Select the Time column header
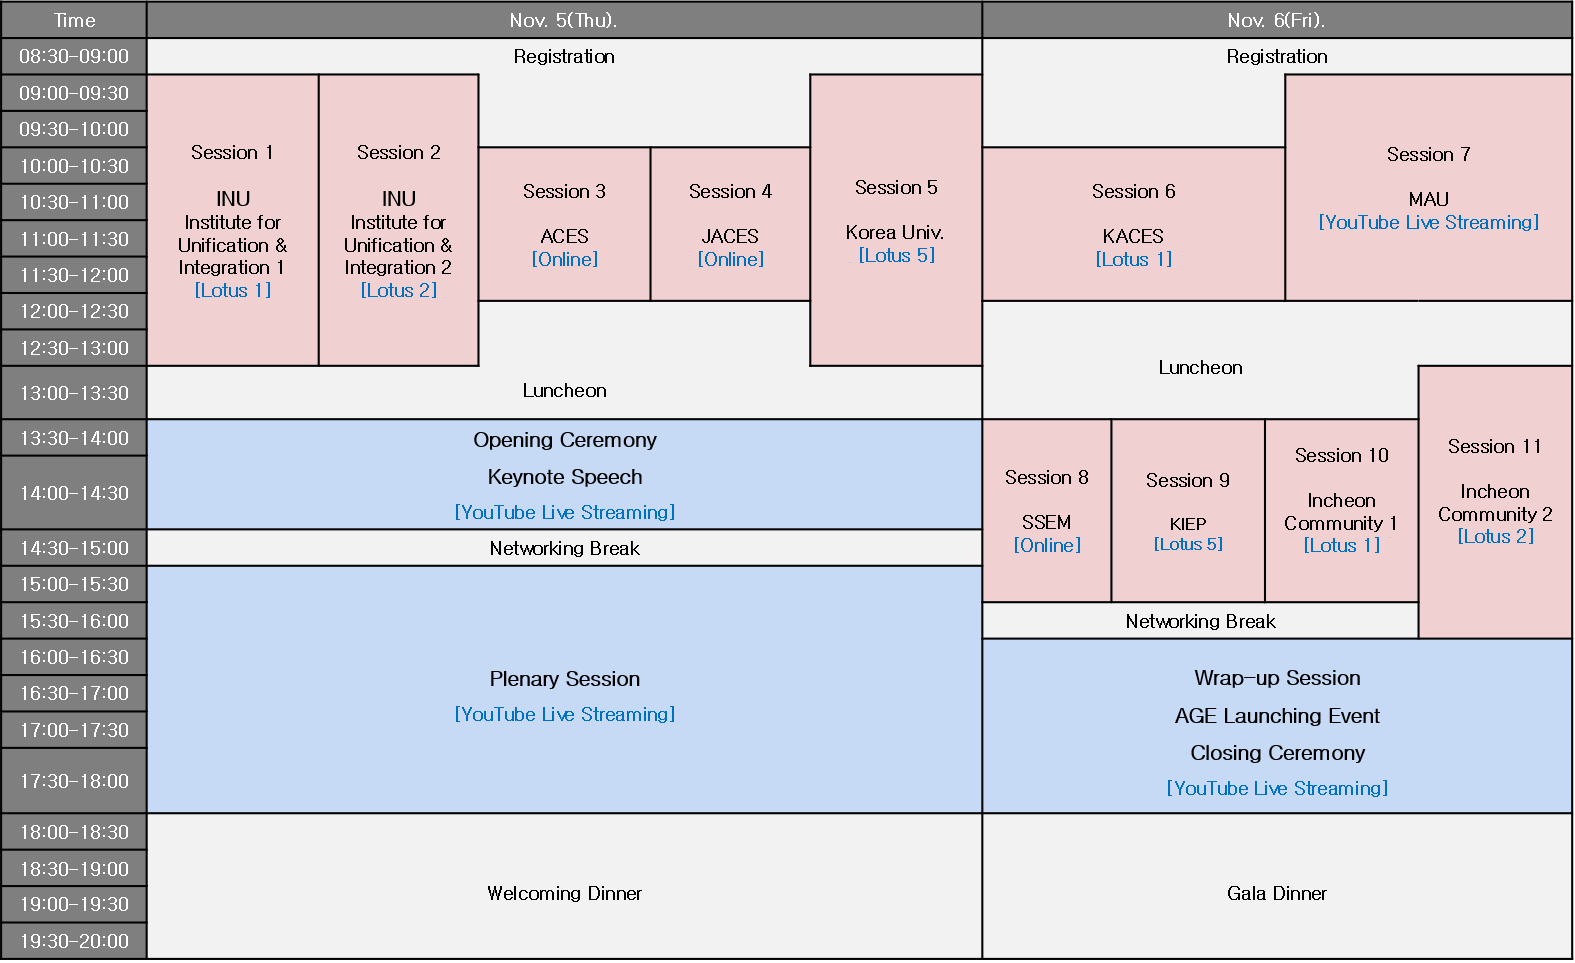 pos(74,20)
